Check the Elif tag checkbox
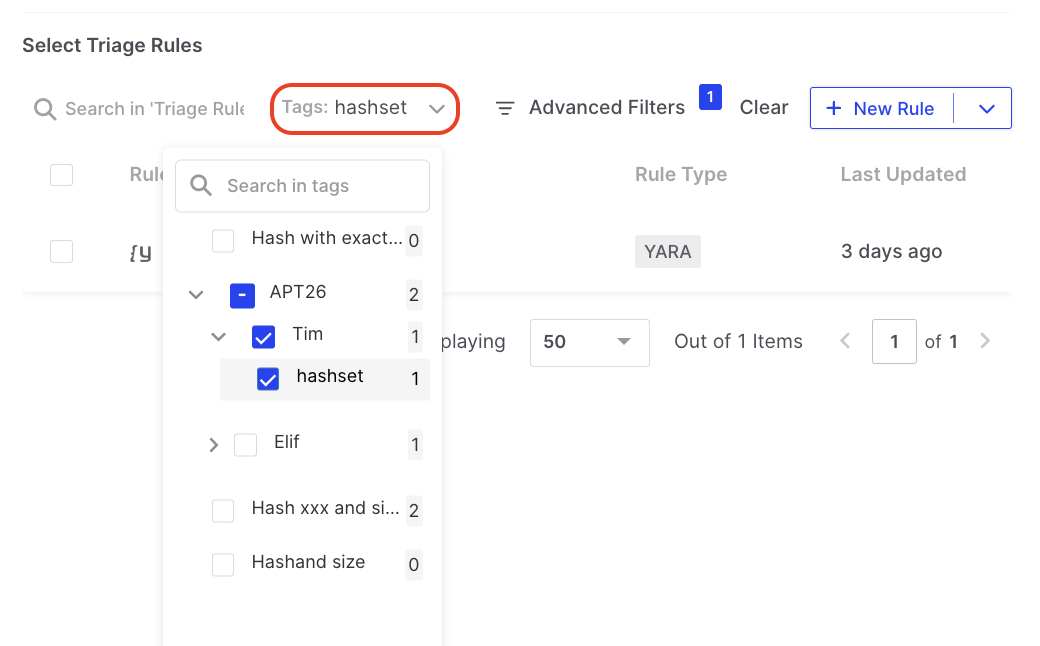This screenshot has height=646, width=1040. tap(245, 444)
